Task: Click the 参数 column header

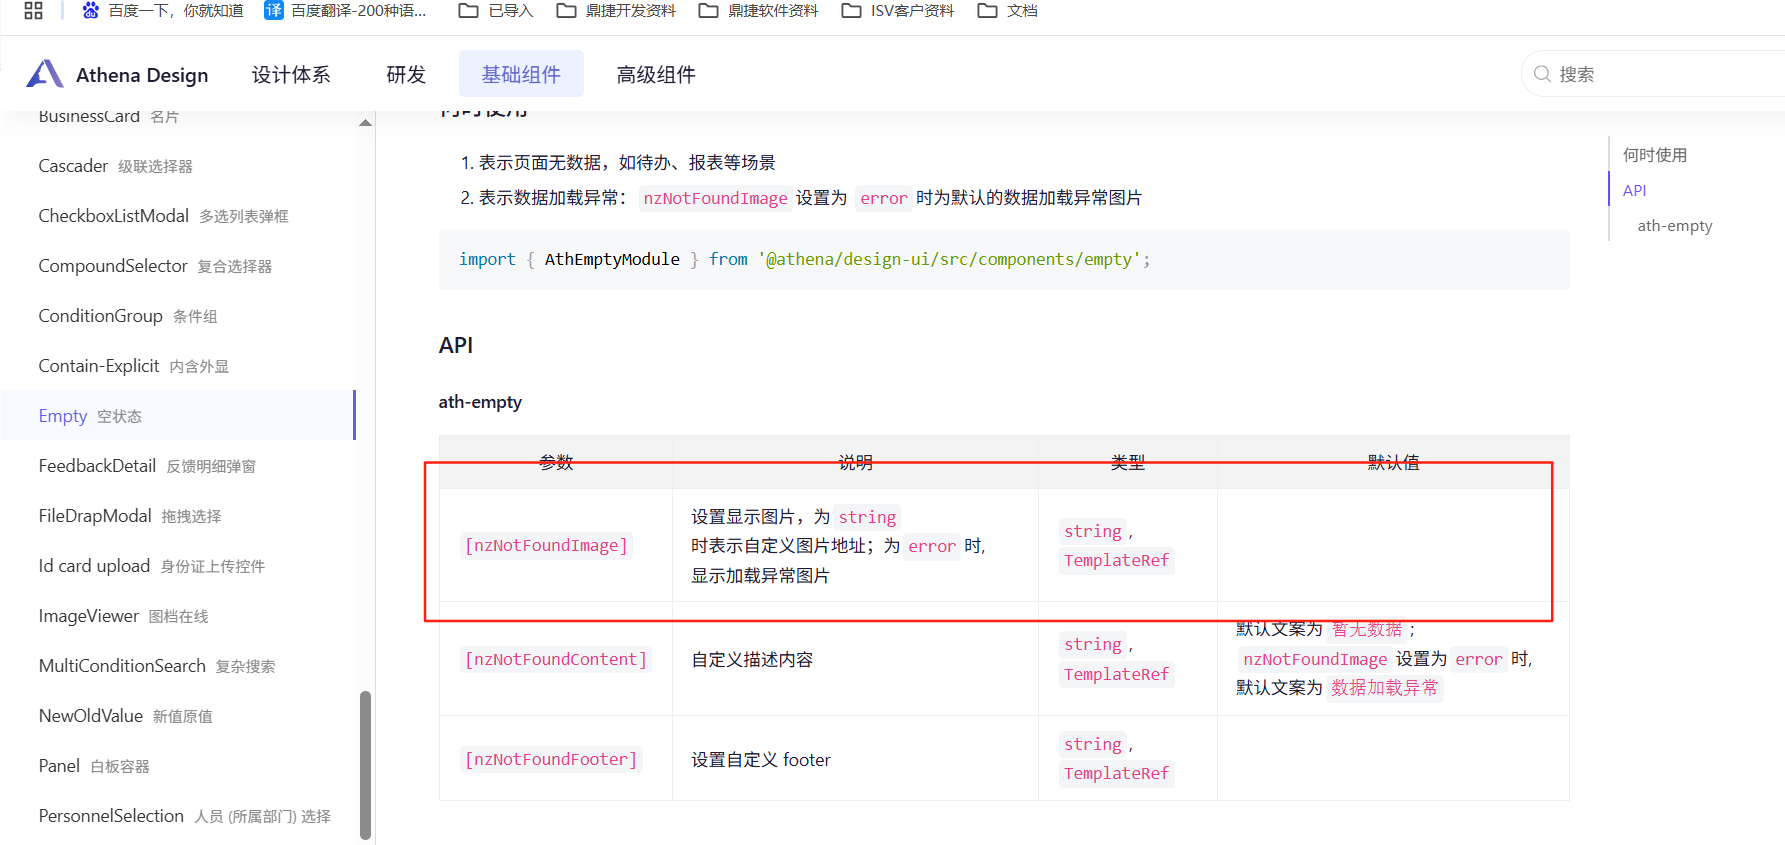Action: tap(556, 462)
